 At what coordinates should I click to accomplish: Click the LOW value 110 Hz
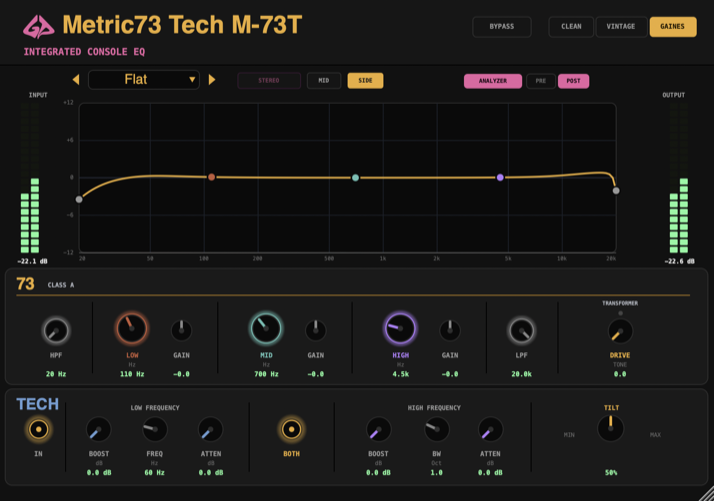coord(132,374)
